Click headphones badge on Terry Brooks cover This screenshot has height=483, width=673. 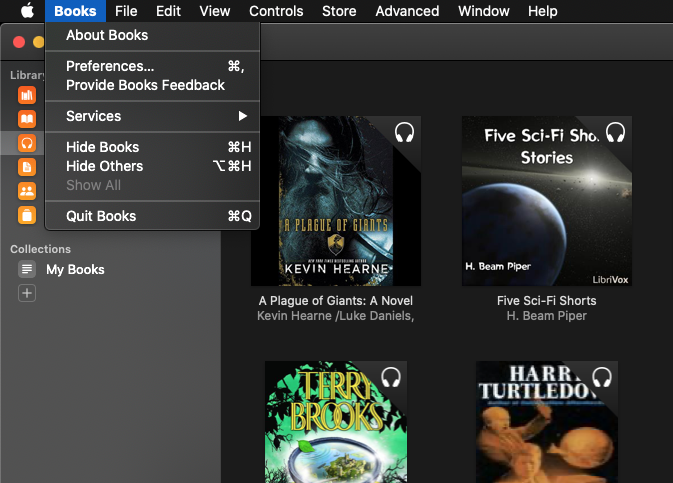(x=391, y=377)
